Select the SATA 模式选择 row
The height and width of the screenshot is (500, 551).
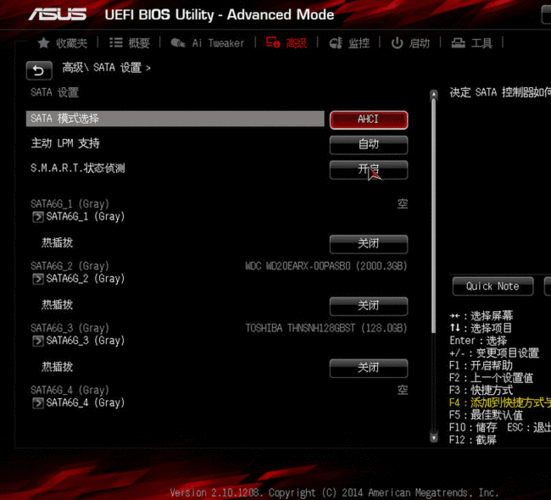175,119
